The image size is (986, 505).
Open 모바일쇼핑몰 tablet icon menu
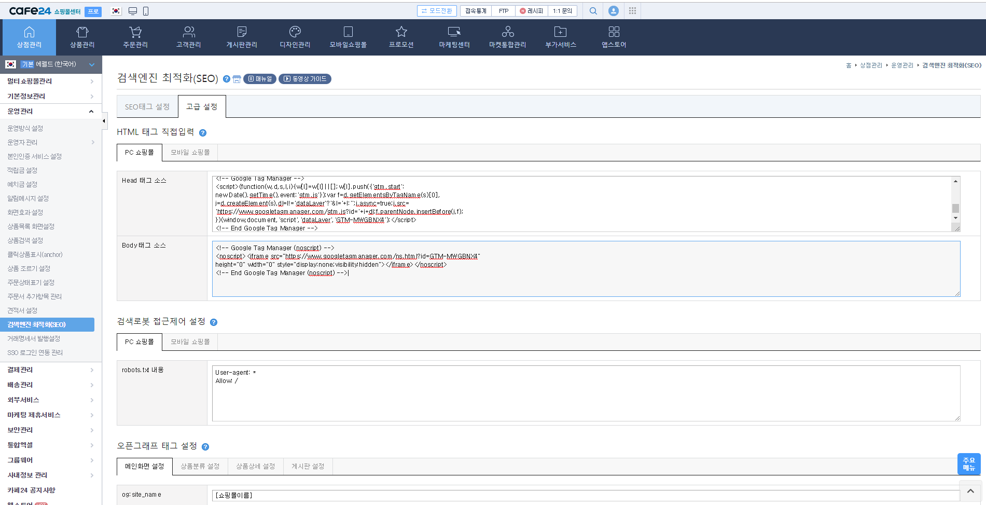point(348,37)
